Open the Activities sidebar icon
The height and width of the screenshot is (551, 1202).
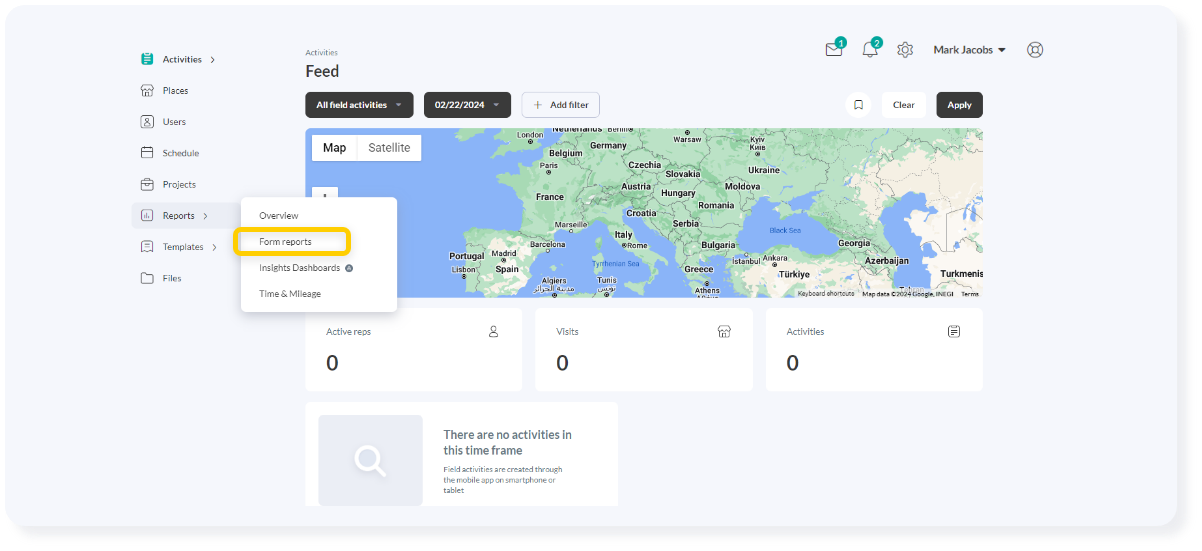147,59
